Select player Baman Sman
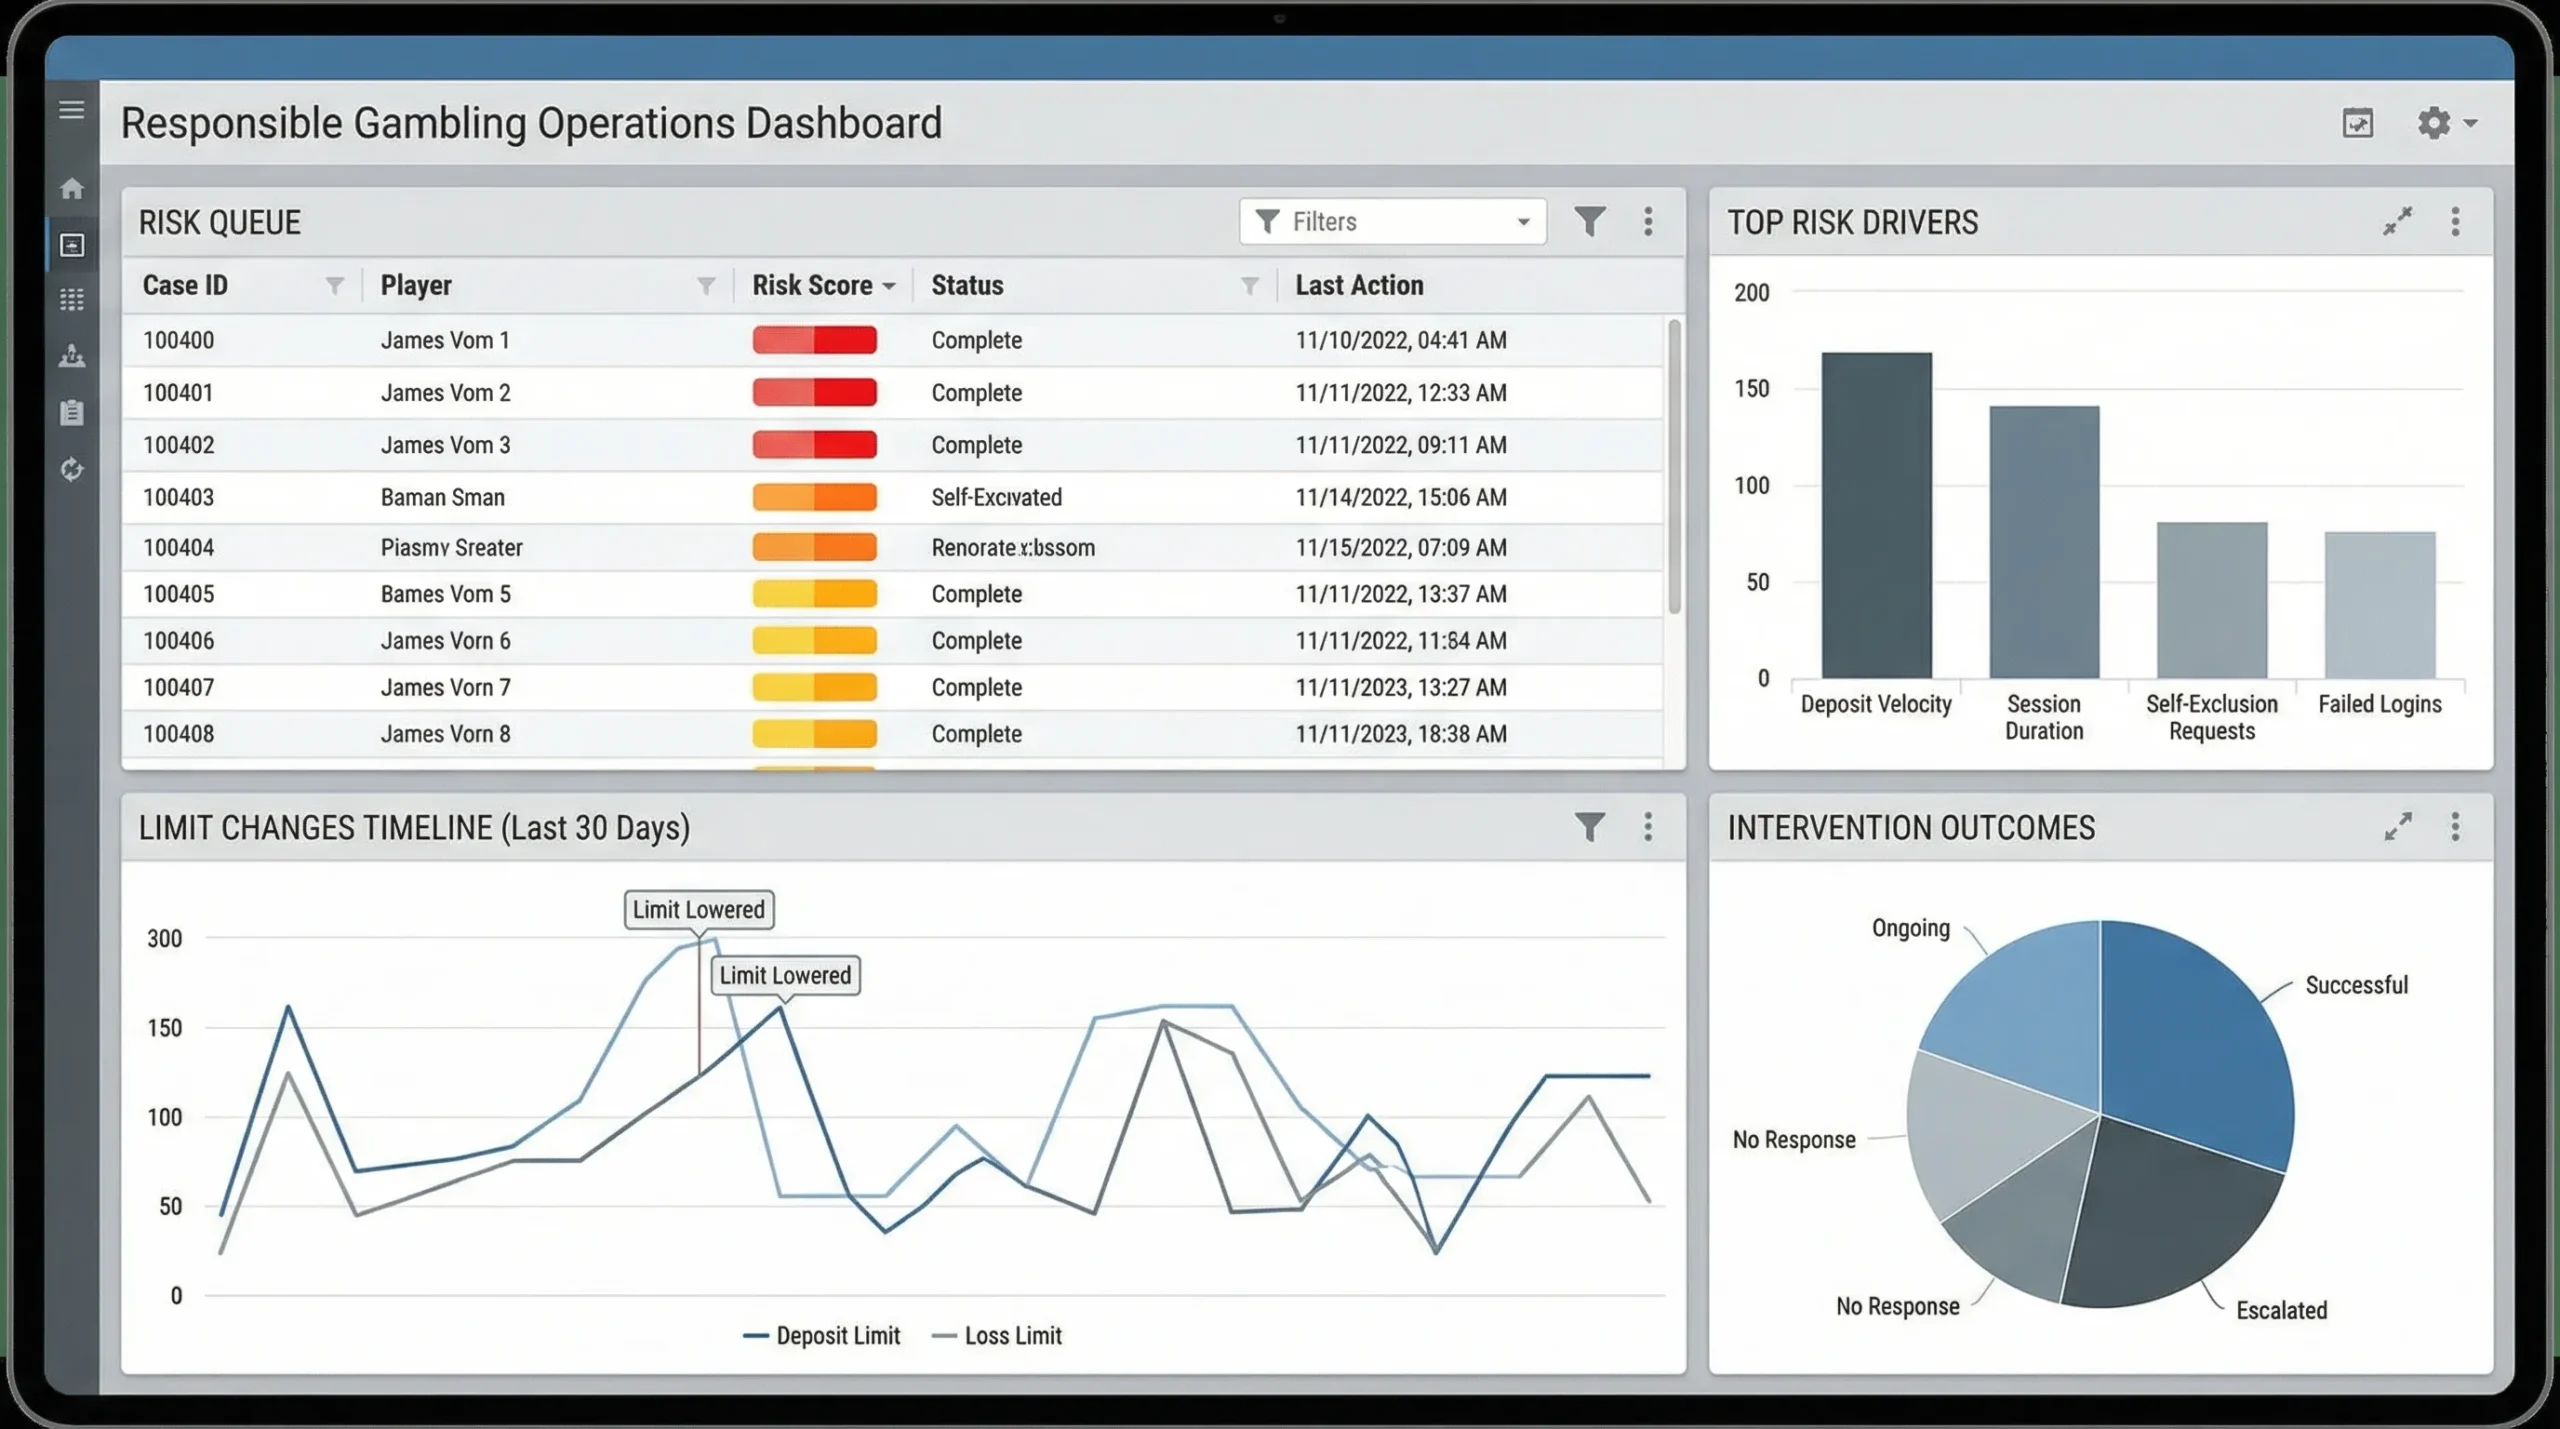 pos(442,497)
